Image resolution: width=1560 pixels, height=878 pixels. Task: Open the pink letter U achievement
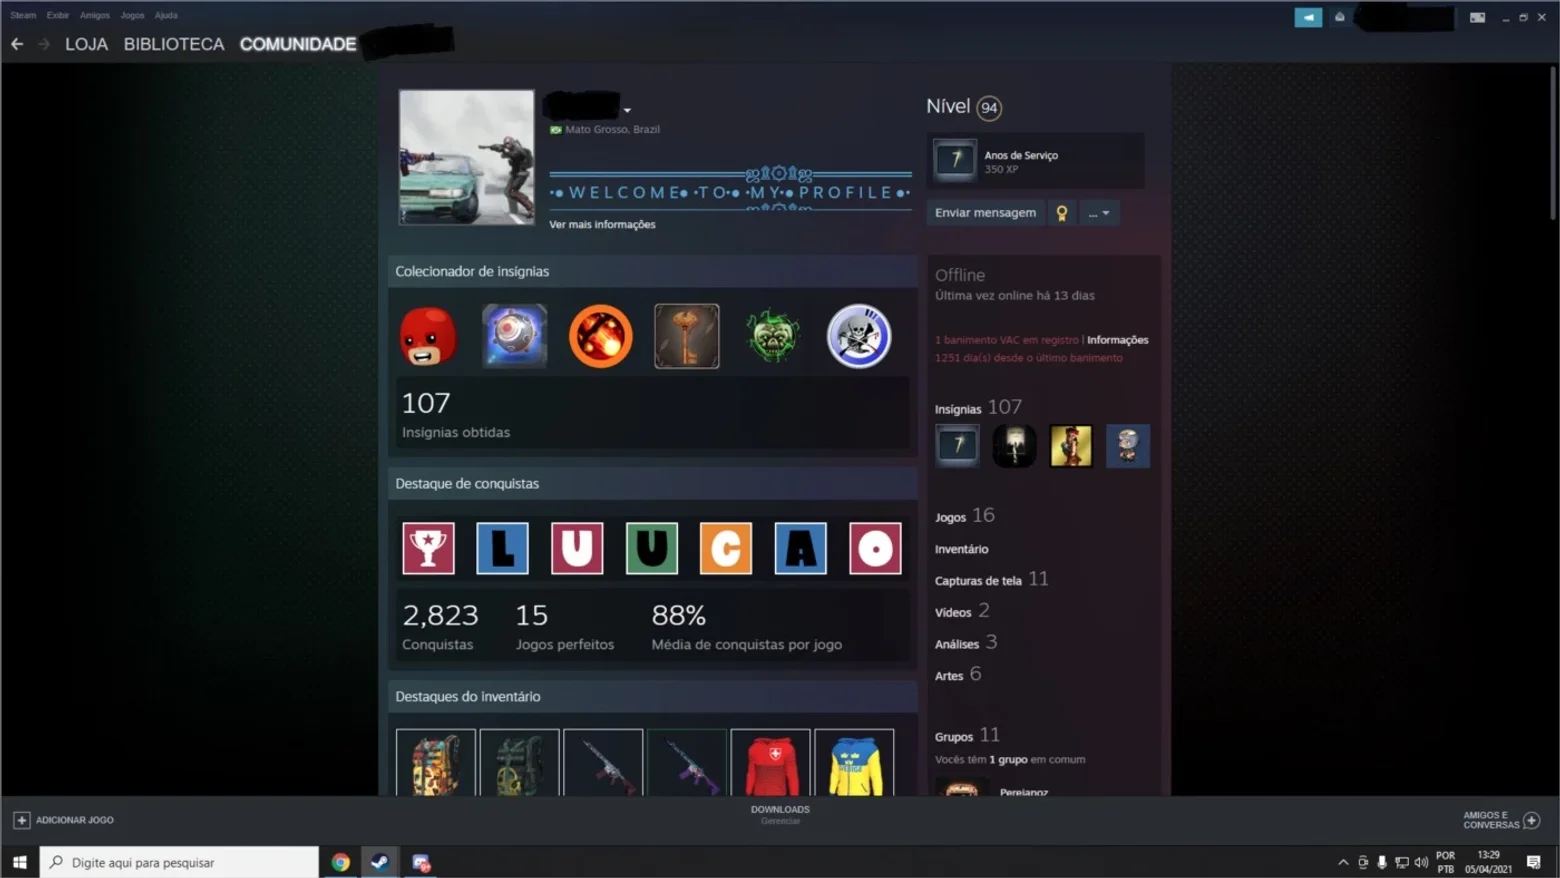(x=578, y=548)
